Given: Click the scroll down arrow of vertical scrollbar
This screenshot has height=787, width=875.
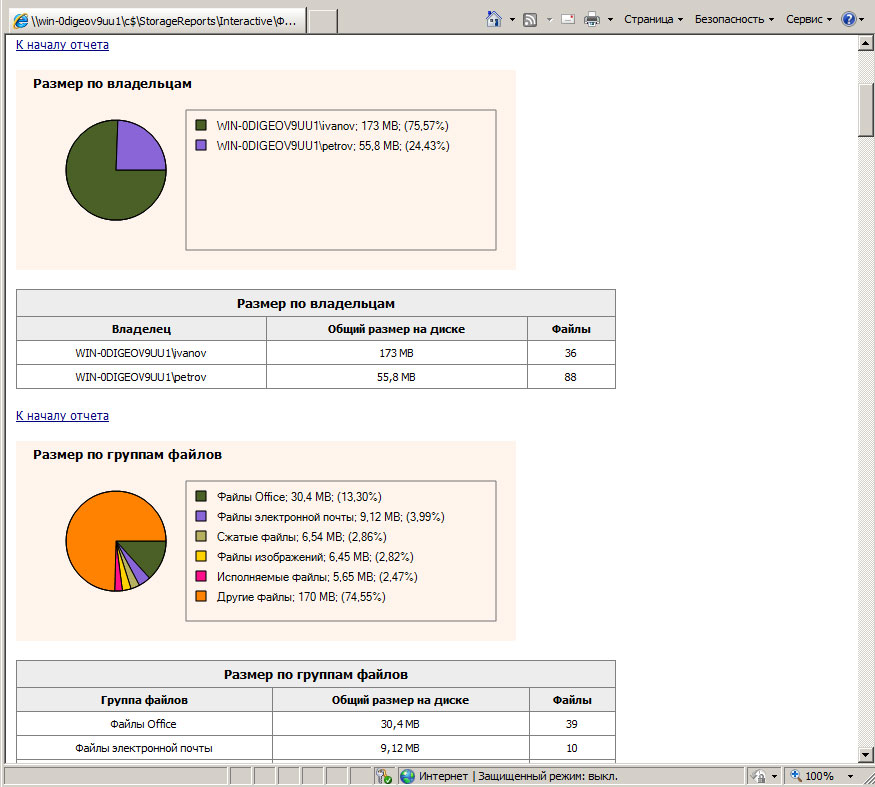Looking at the screenshot, I should coord(866,753).
